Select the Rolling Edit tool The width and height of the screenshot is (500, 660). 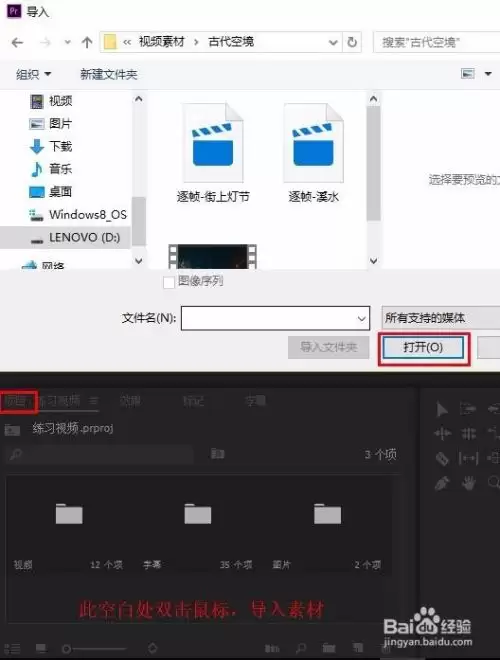click(468, 433)
